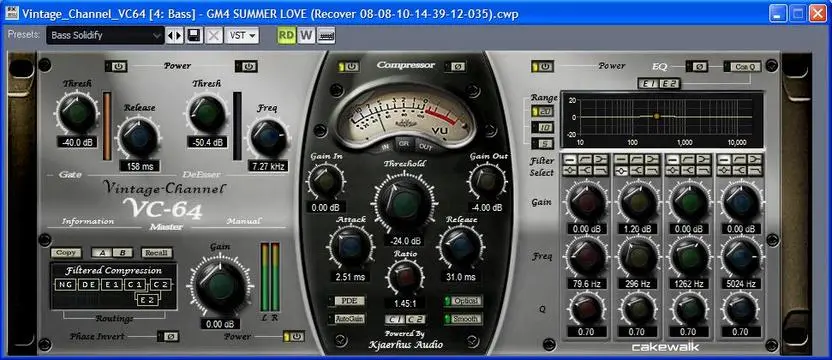This screenshot has height=360, width=832.
Task: Switch to compressor C2 tab
Action: [416, 319]
